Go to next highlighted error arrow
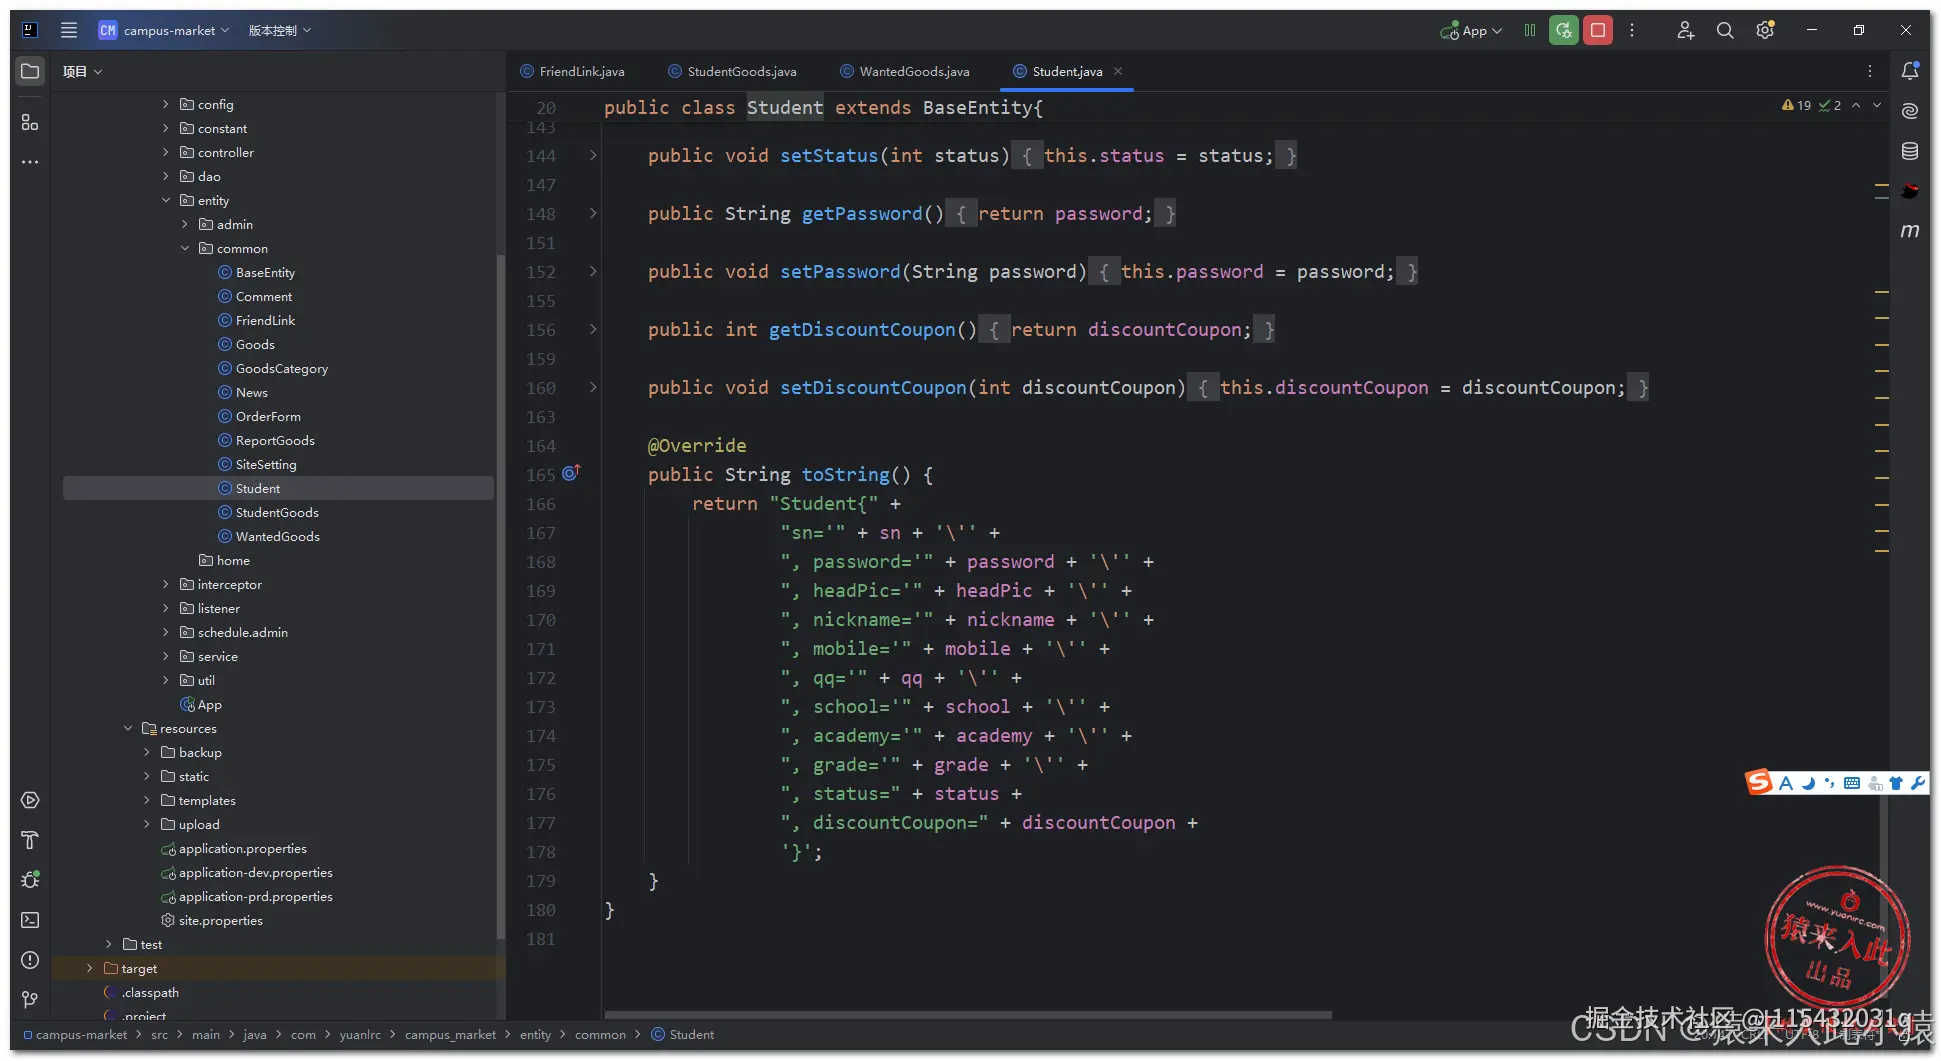Viewport: 1941px width, 1061px height. coord(1877,105)
